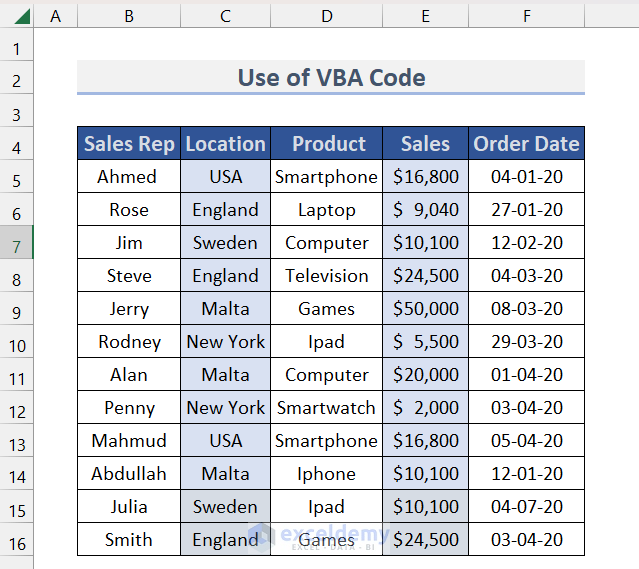Select column B header

point(128,16)
